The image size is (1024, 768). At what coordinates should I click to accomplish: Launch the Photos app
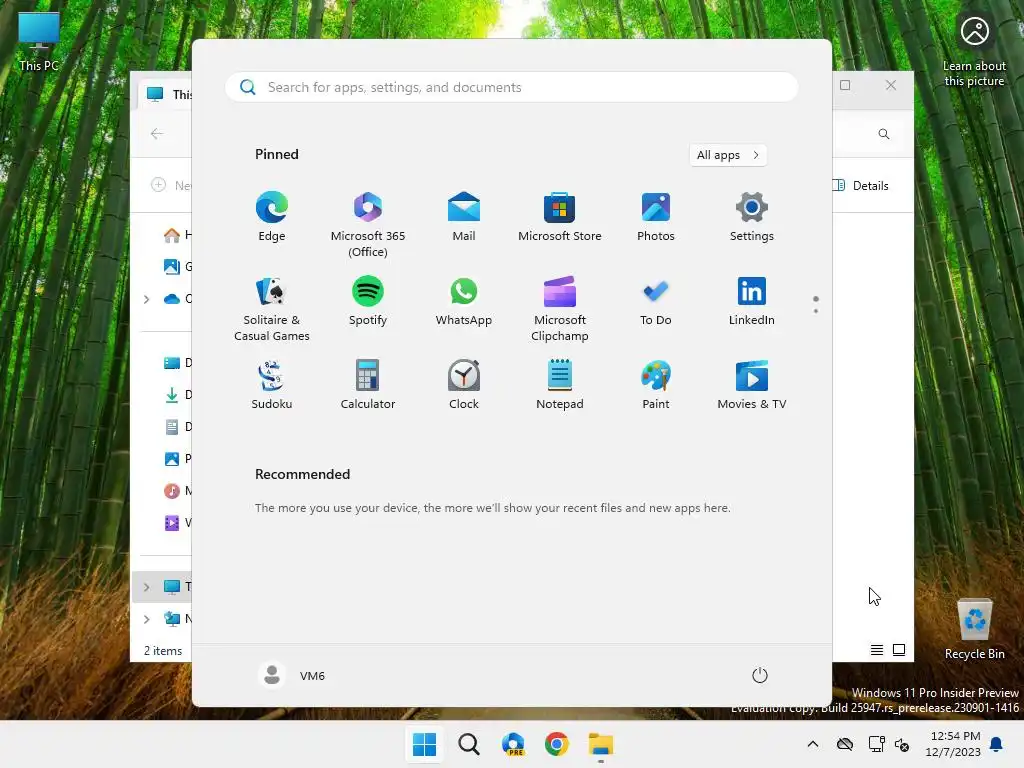point(656,217)
